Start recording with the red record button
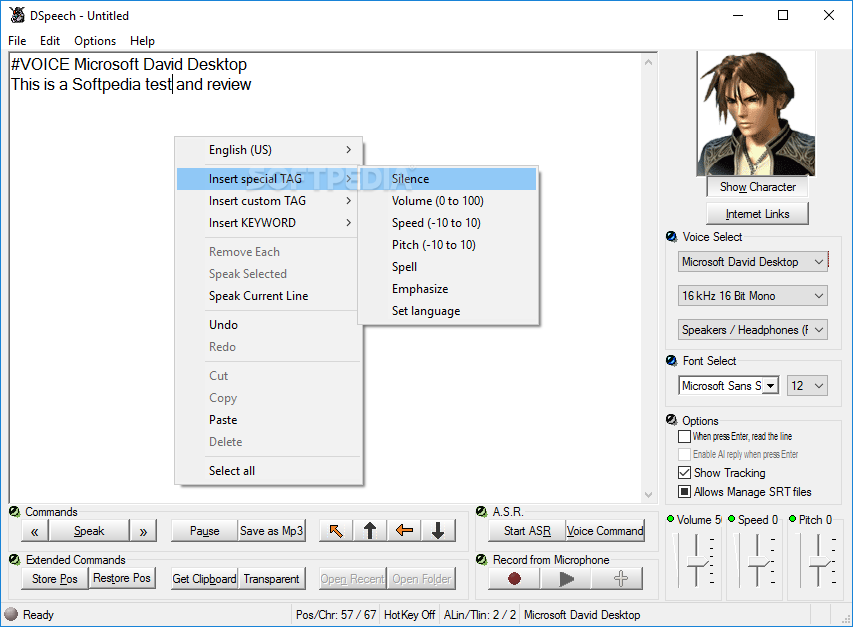The height and width of the screenshot is (627, 853). click(514, 579)
